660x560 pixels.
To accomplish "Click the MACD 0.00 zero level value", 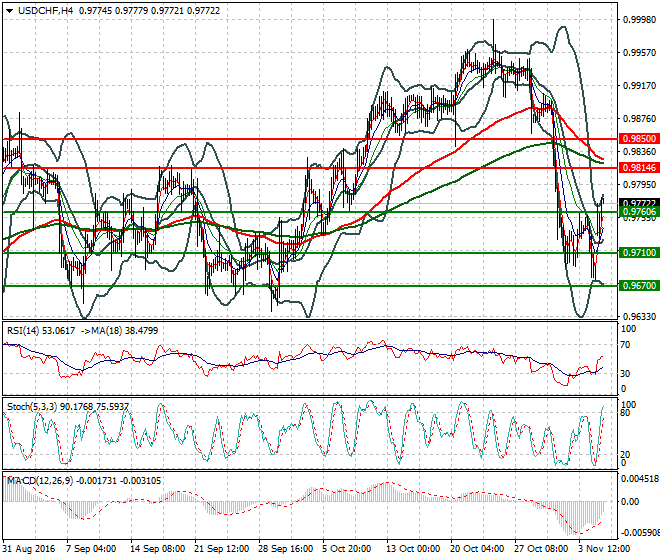I will tap(630, 501).
